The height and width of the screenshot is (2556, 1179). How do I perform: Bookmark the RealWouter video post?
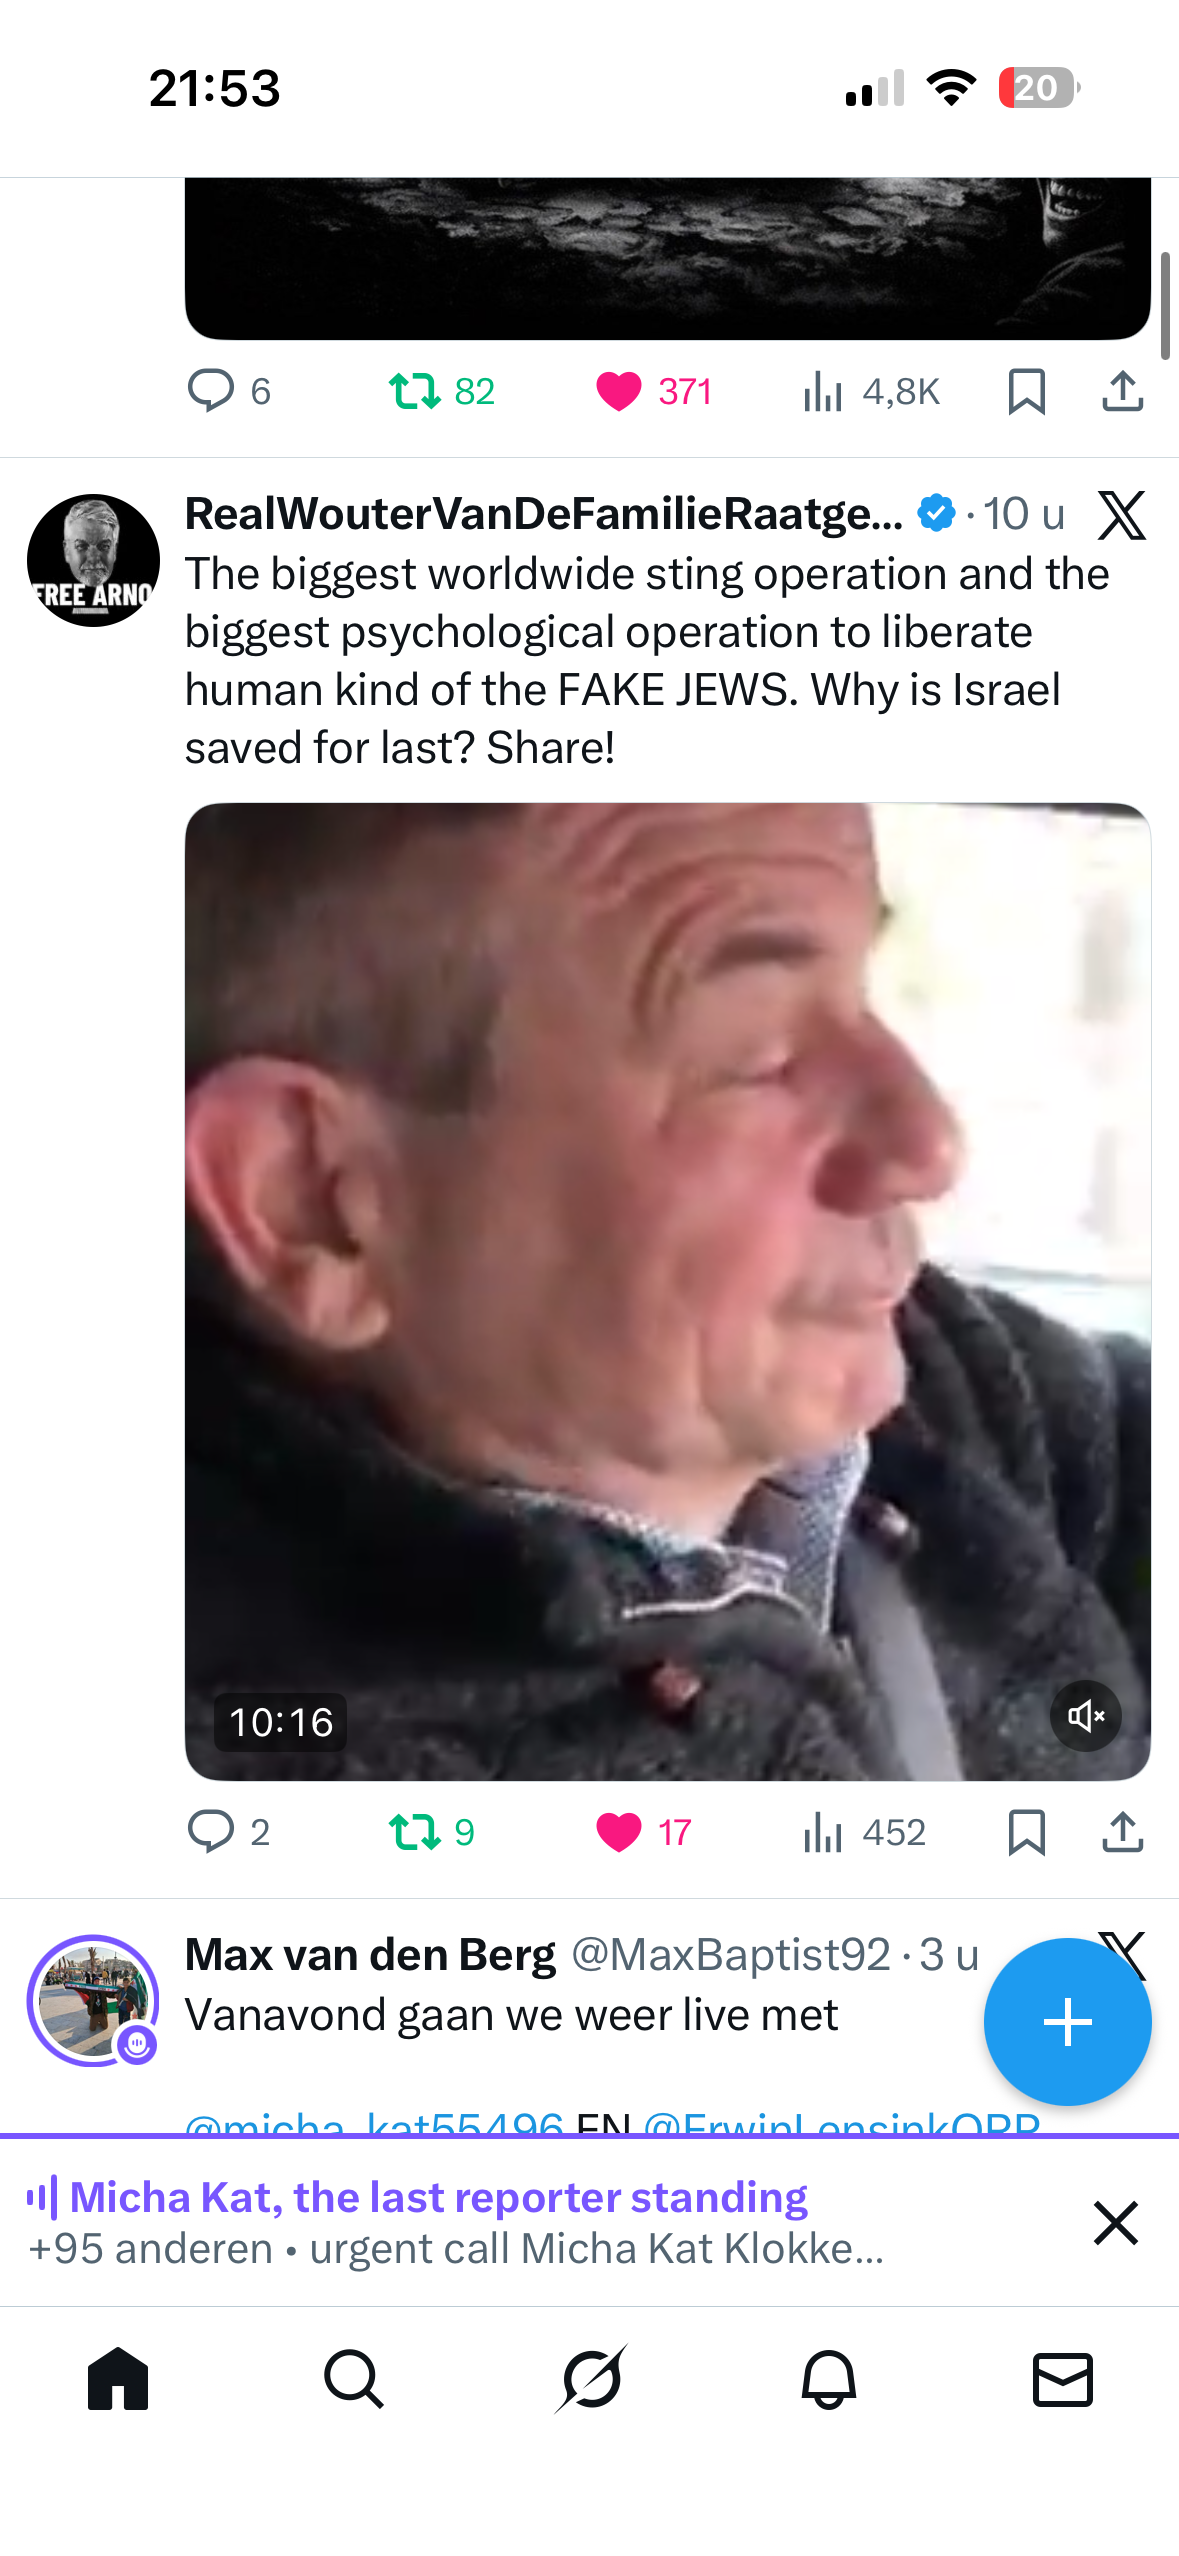click(1027, 1832)
